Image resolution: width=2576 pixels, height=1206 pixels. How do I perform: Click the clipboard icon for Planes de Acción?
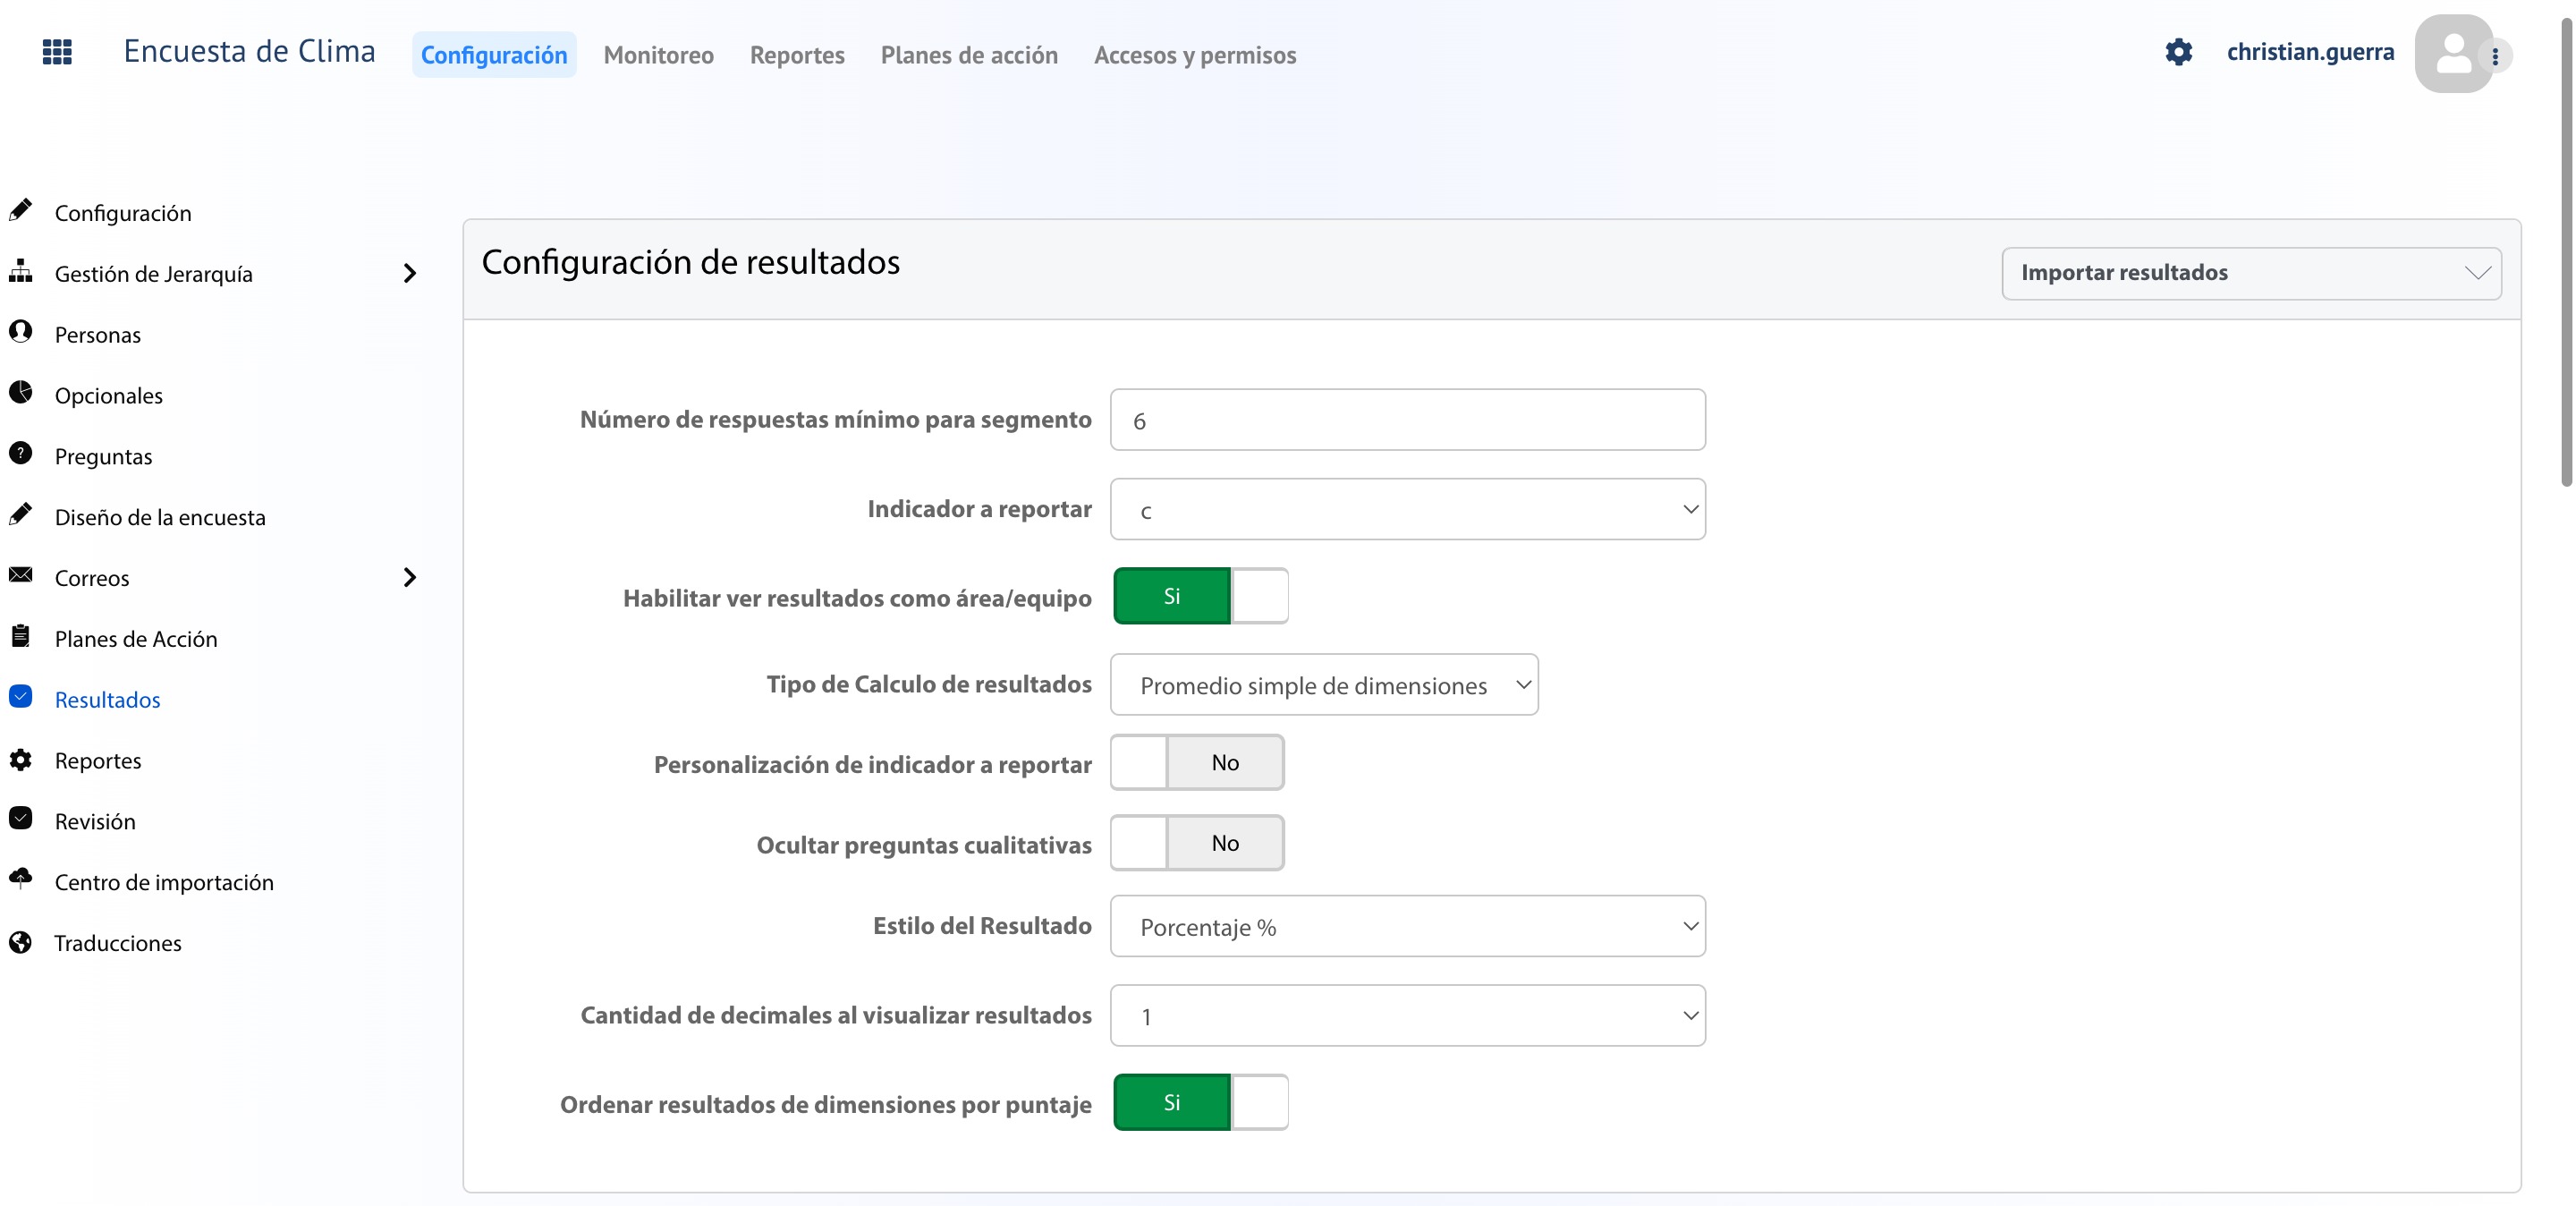[x=20, y=636]
